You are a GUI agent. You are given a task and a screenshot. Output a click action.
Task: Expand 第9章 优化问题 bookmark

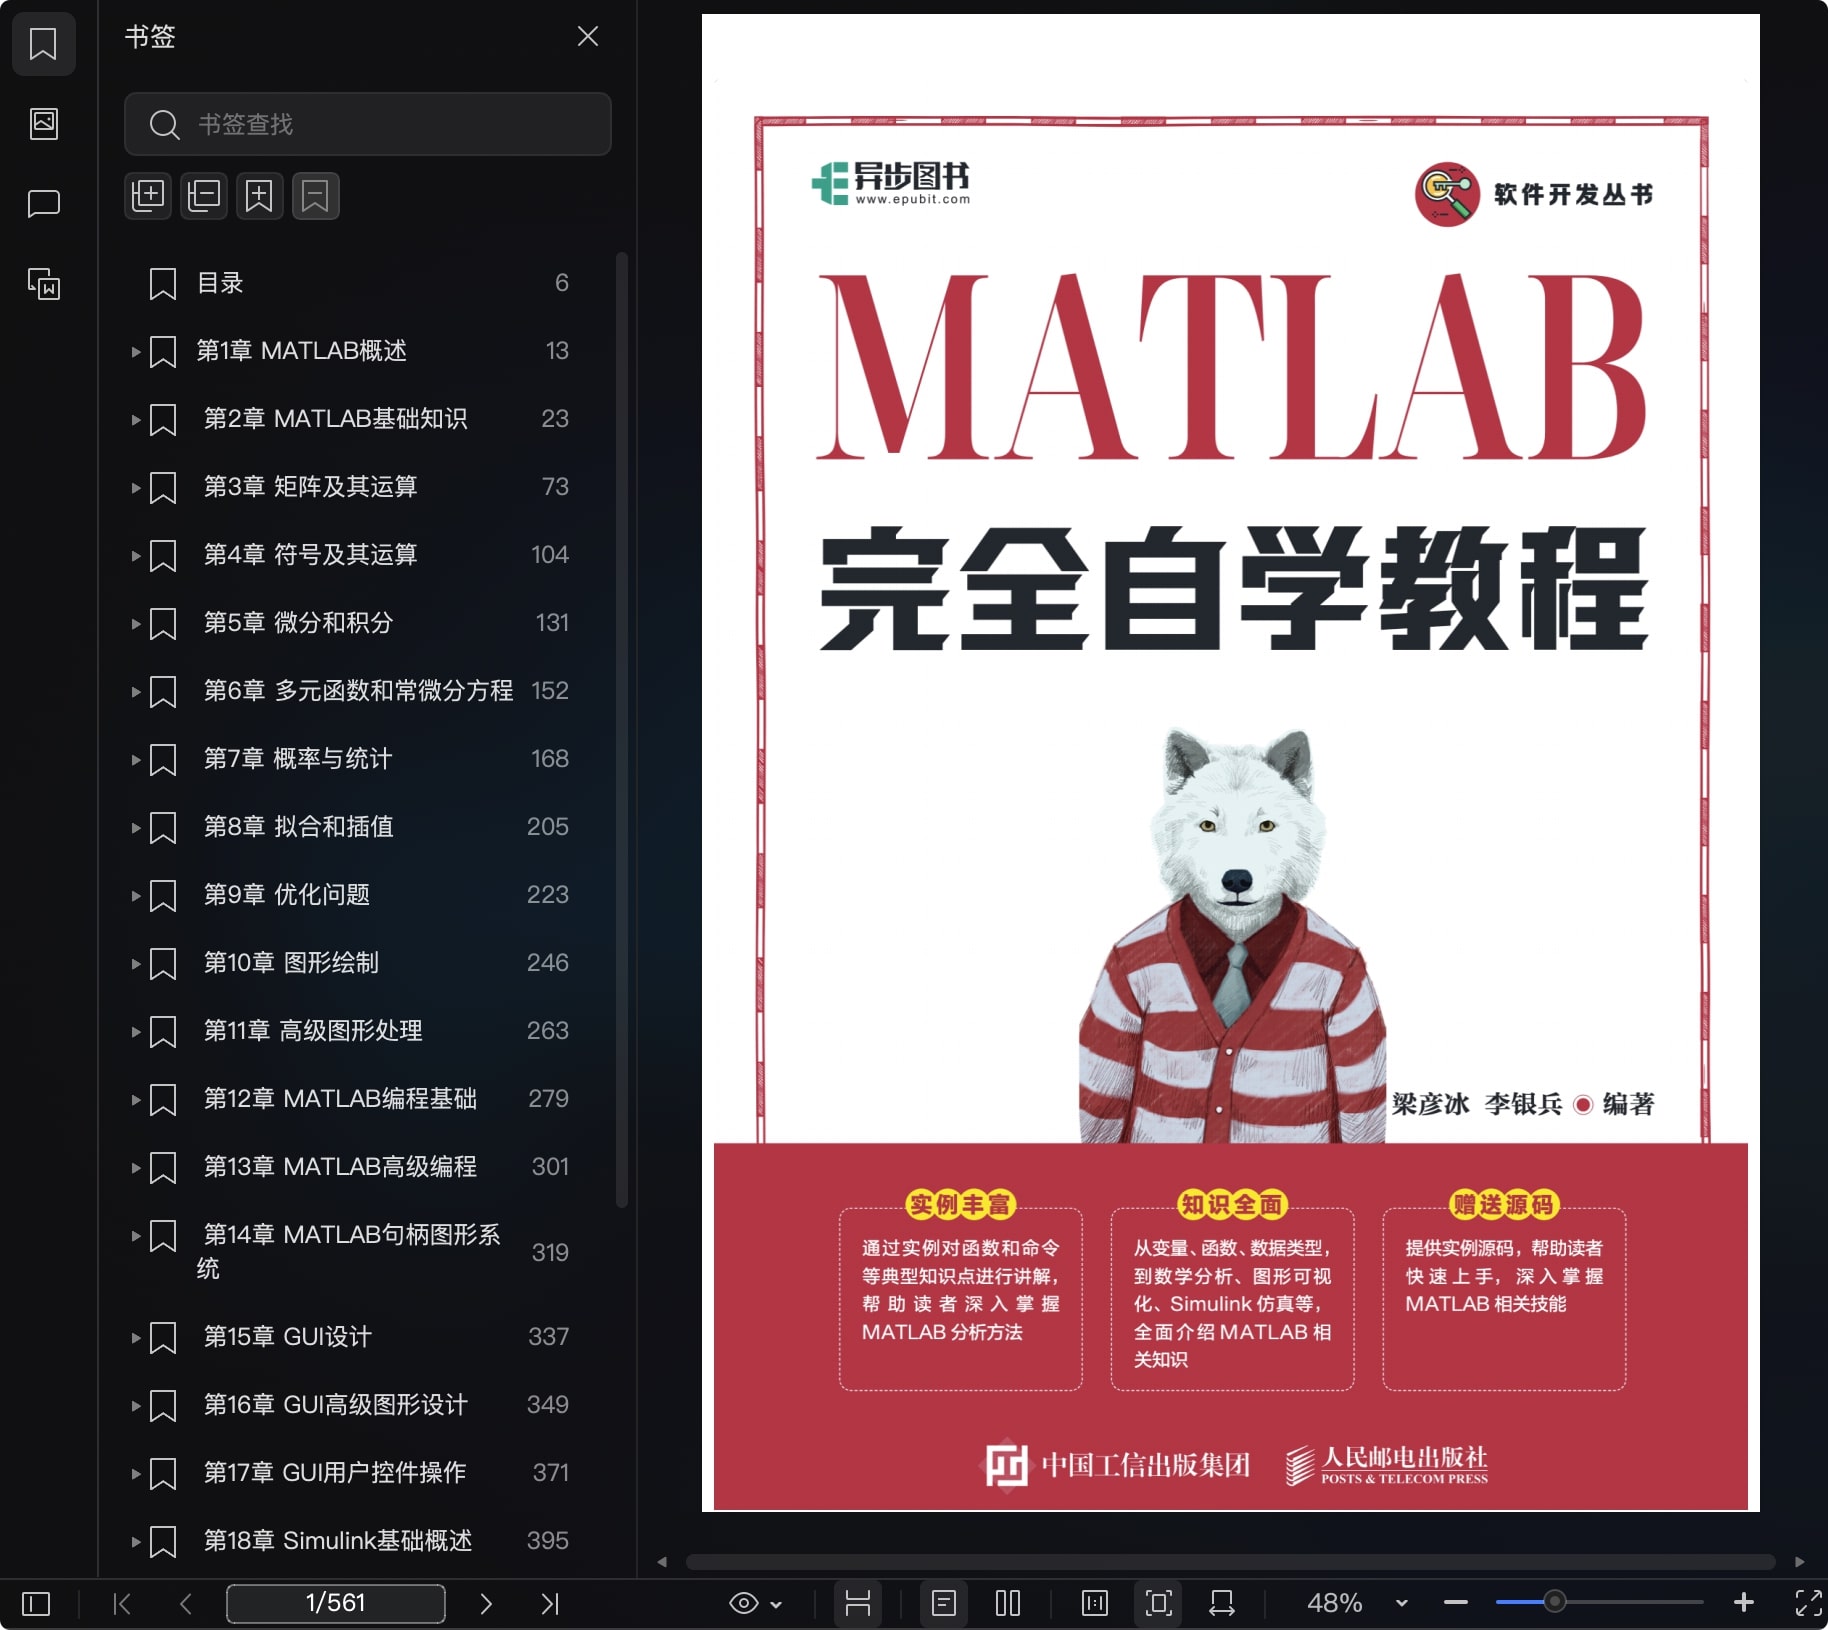135,896
